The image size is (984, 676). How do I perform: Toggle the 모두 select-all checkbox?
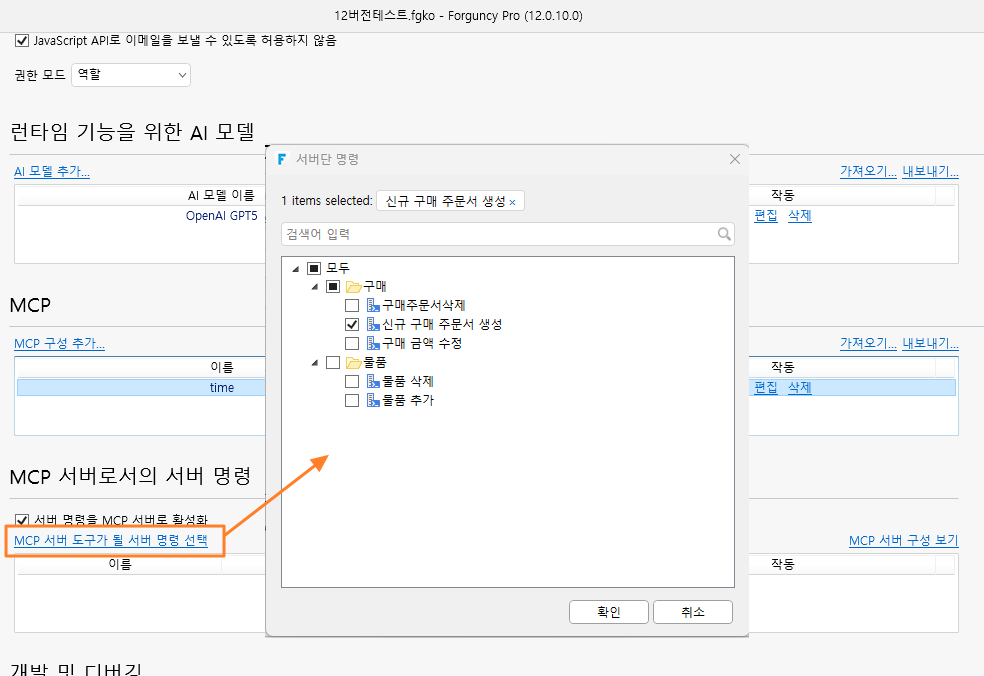pos(314,269)
